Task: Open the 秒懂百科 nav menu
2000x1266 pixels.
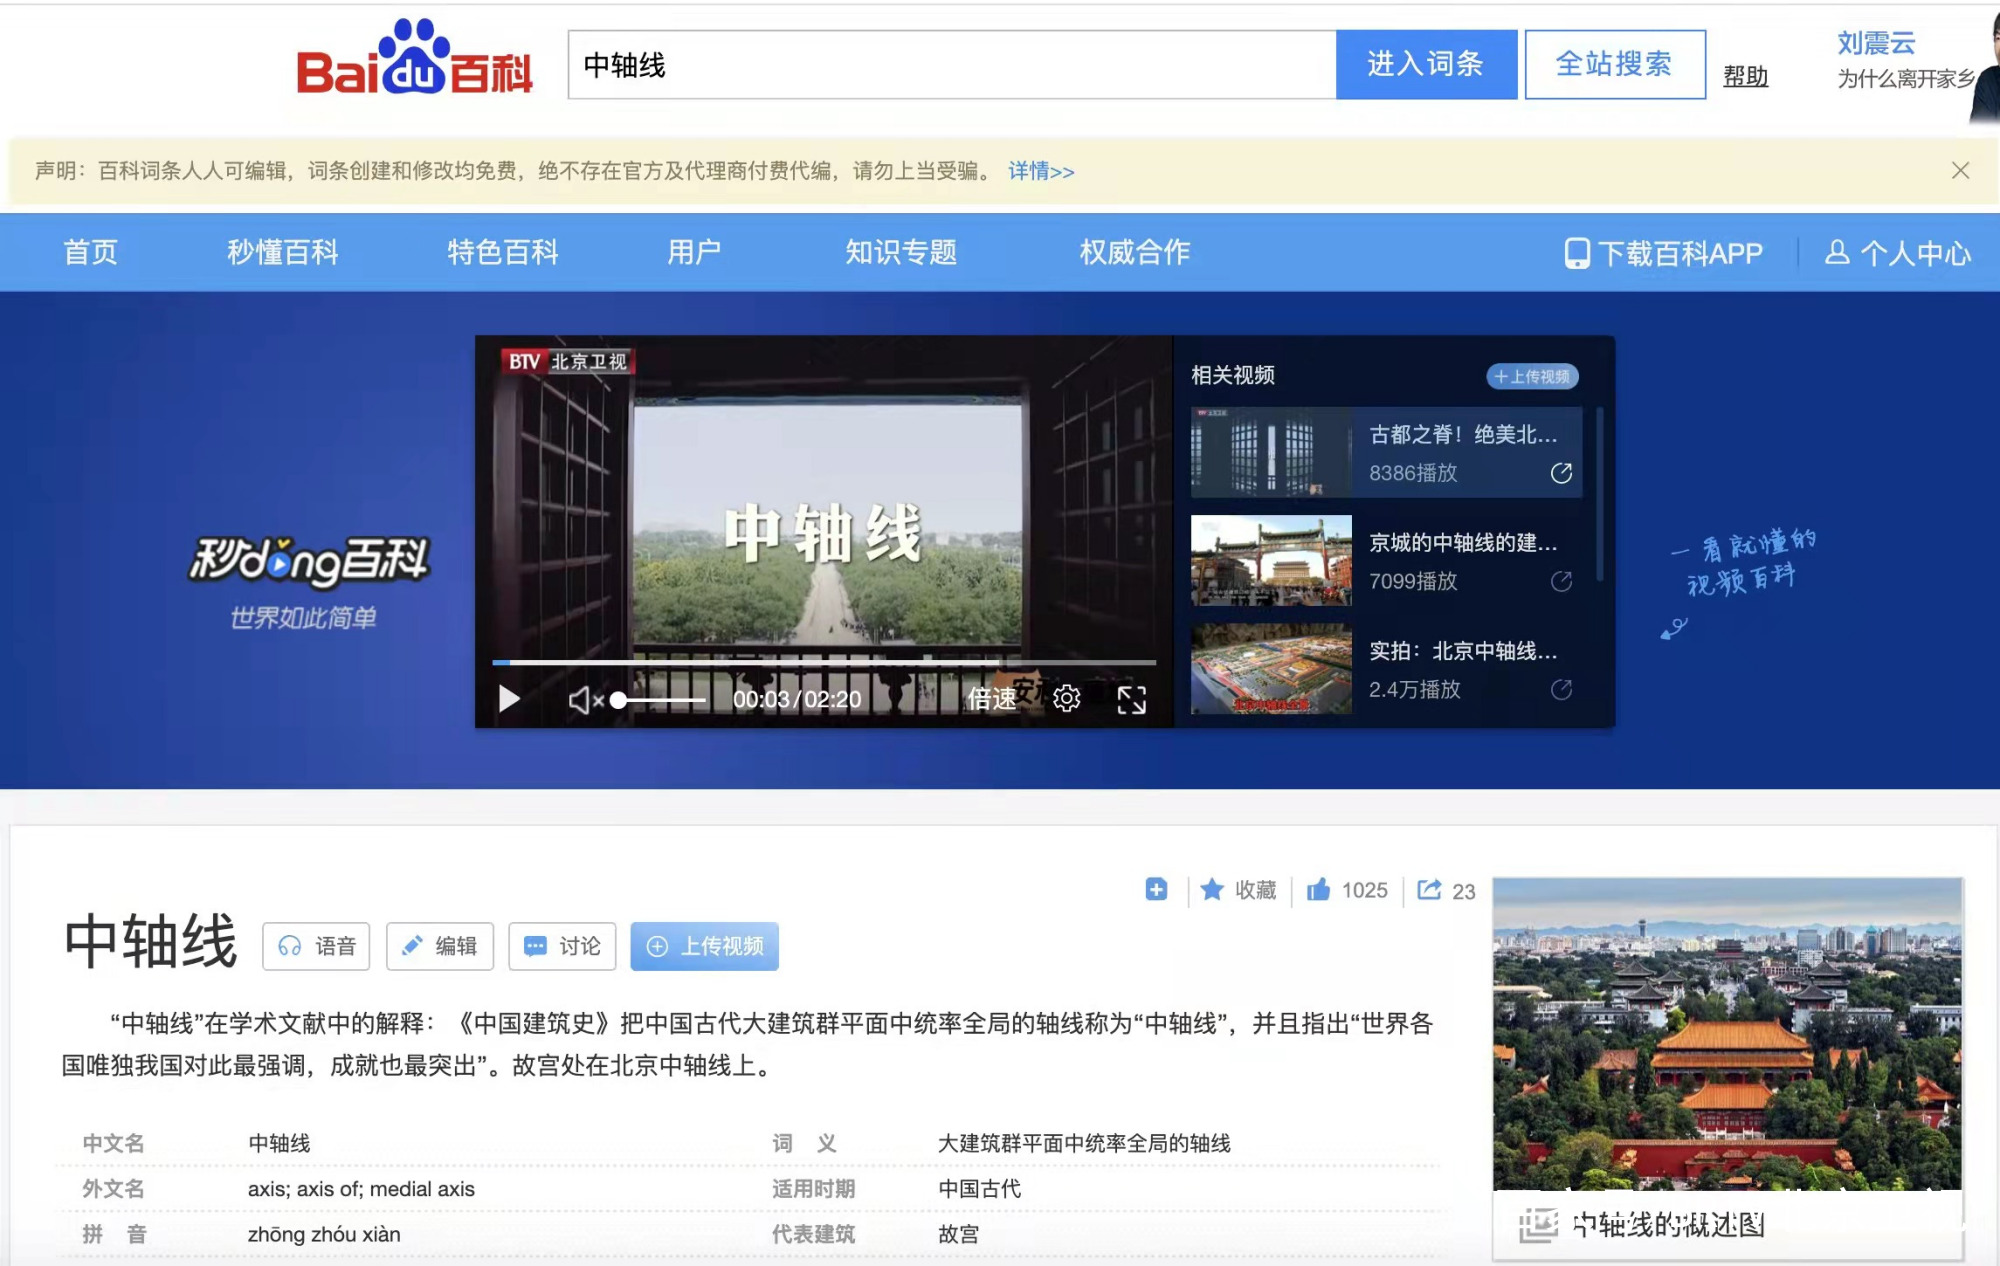Action: [x=283, y=252]
